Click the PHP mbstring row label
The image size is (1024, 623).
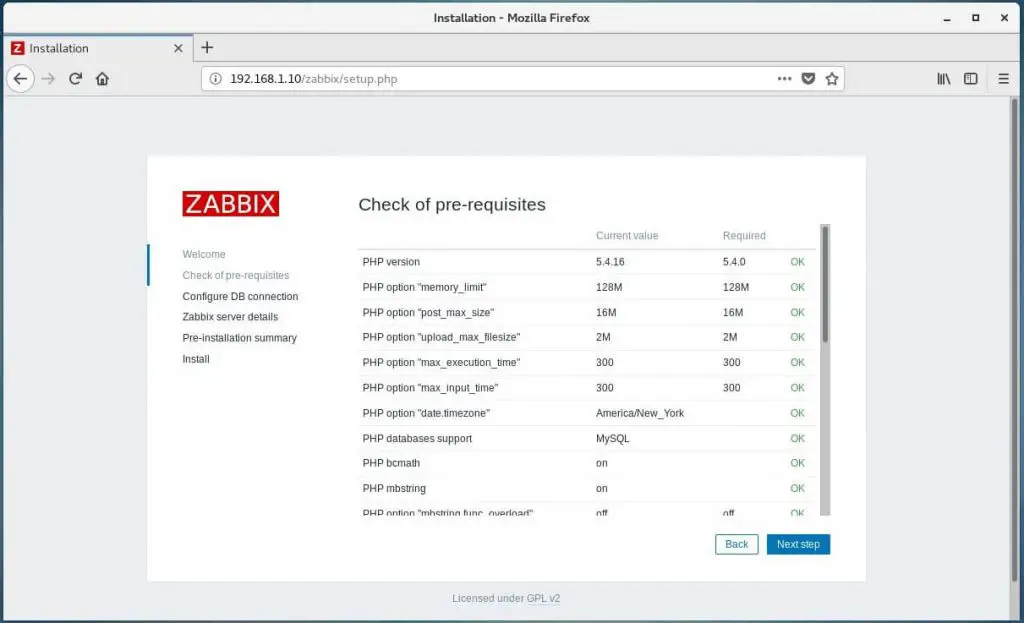coord(394,488)
